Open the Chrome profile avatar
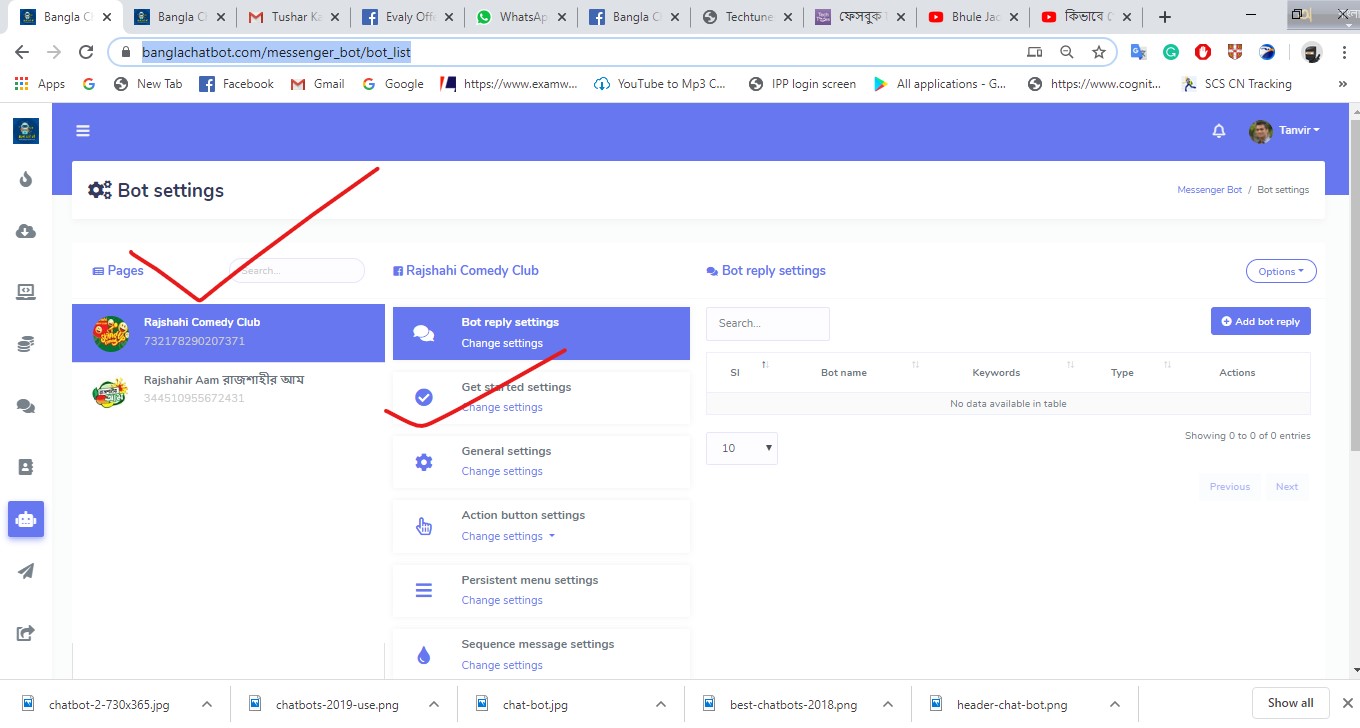 pyautogui.click(x=1311, y=52)
